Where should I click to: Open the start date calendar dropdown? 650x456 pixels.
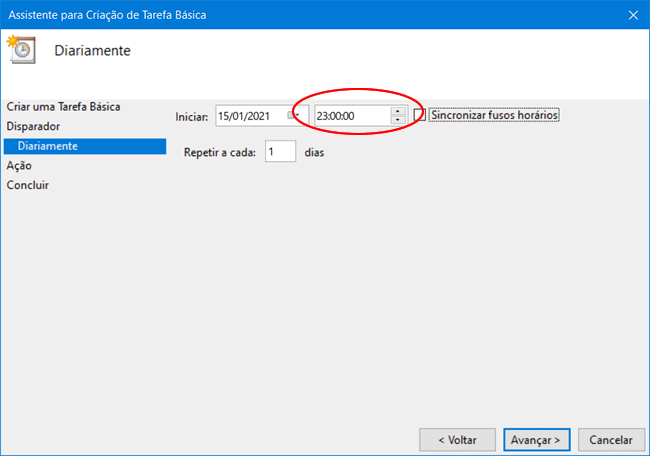pos(292,116)
